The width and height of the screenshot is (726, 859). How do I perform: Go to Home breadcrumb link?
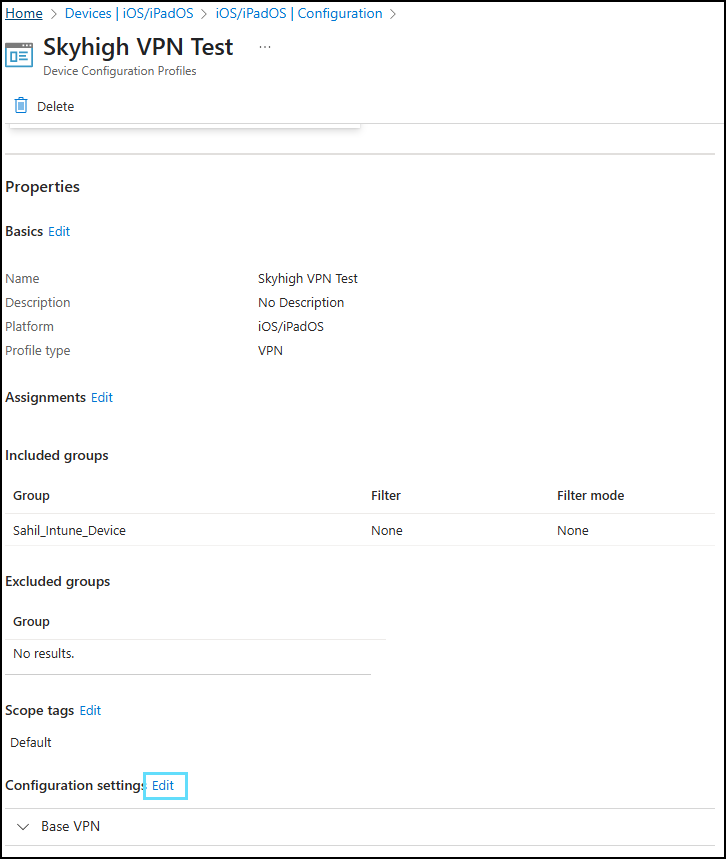click(24, 13)
